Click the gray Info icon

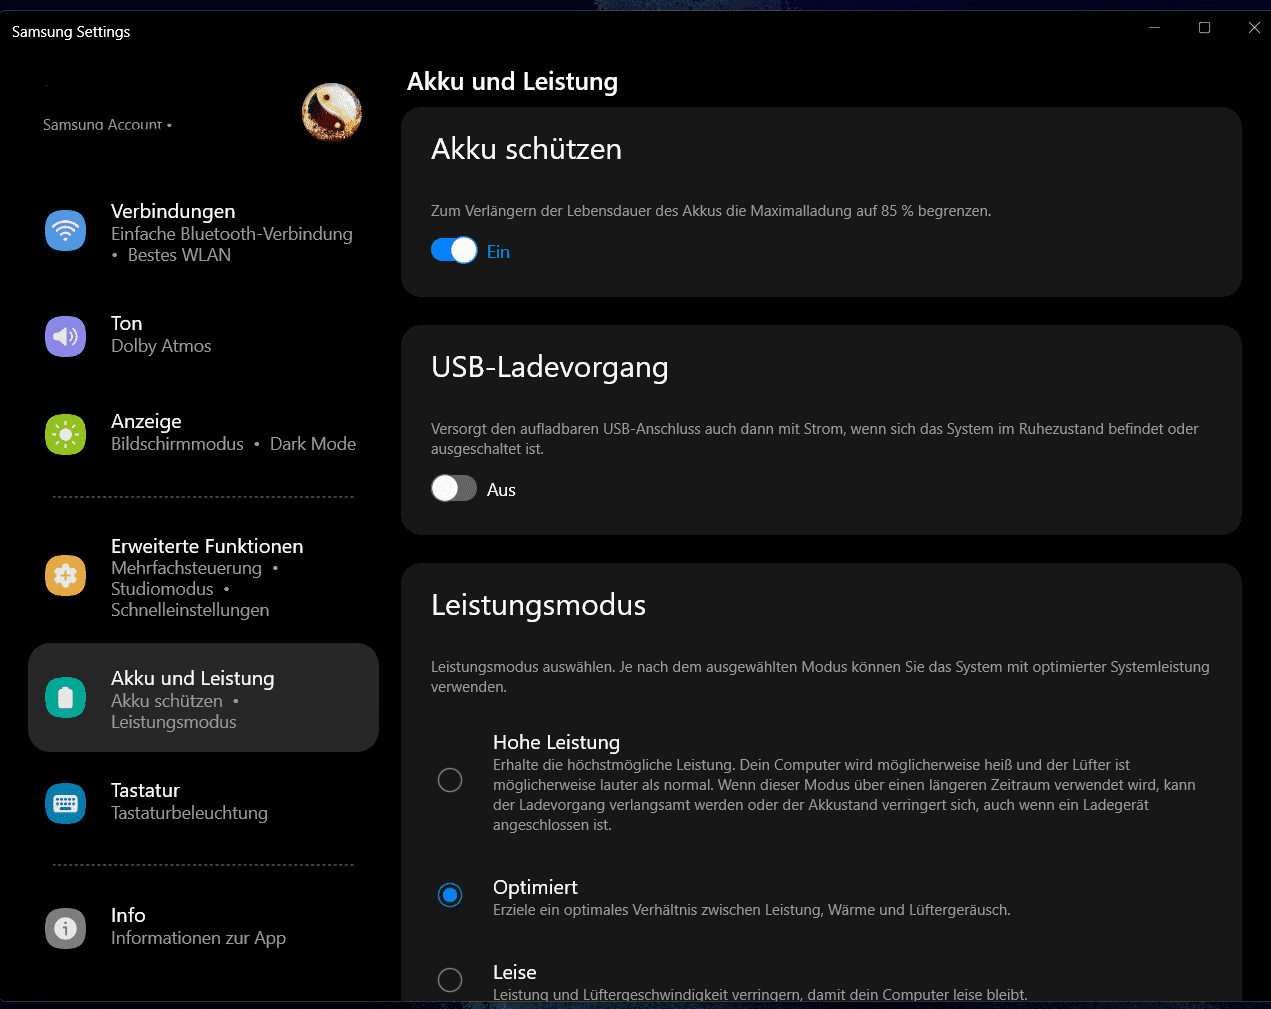point(66,928)
